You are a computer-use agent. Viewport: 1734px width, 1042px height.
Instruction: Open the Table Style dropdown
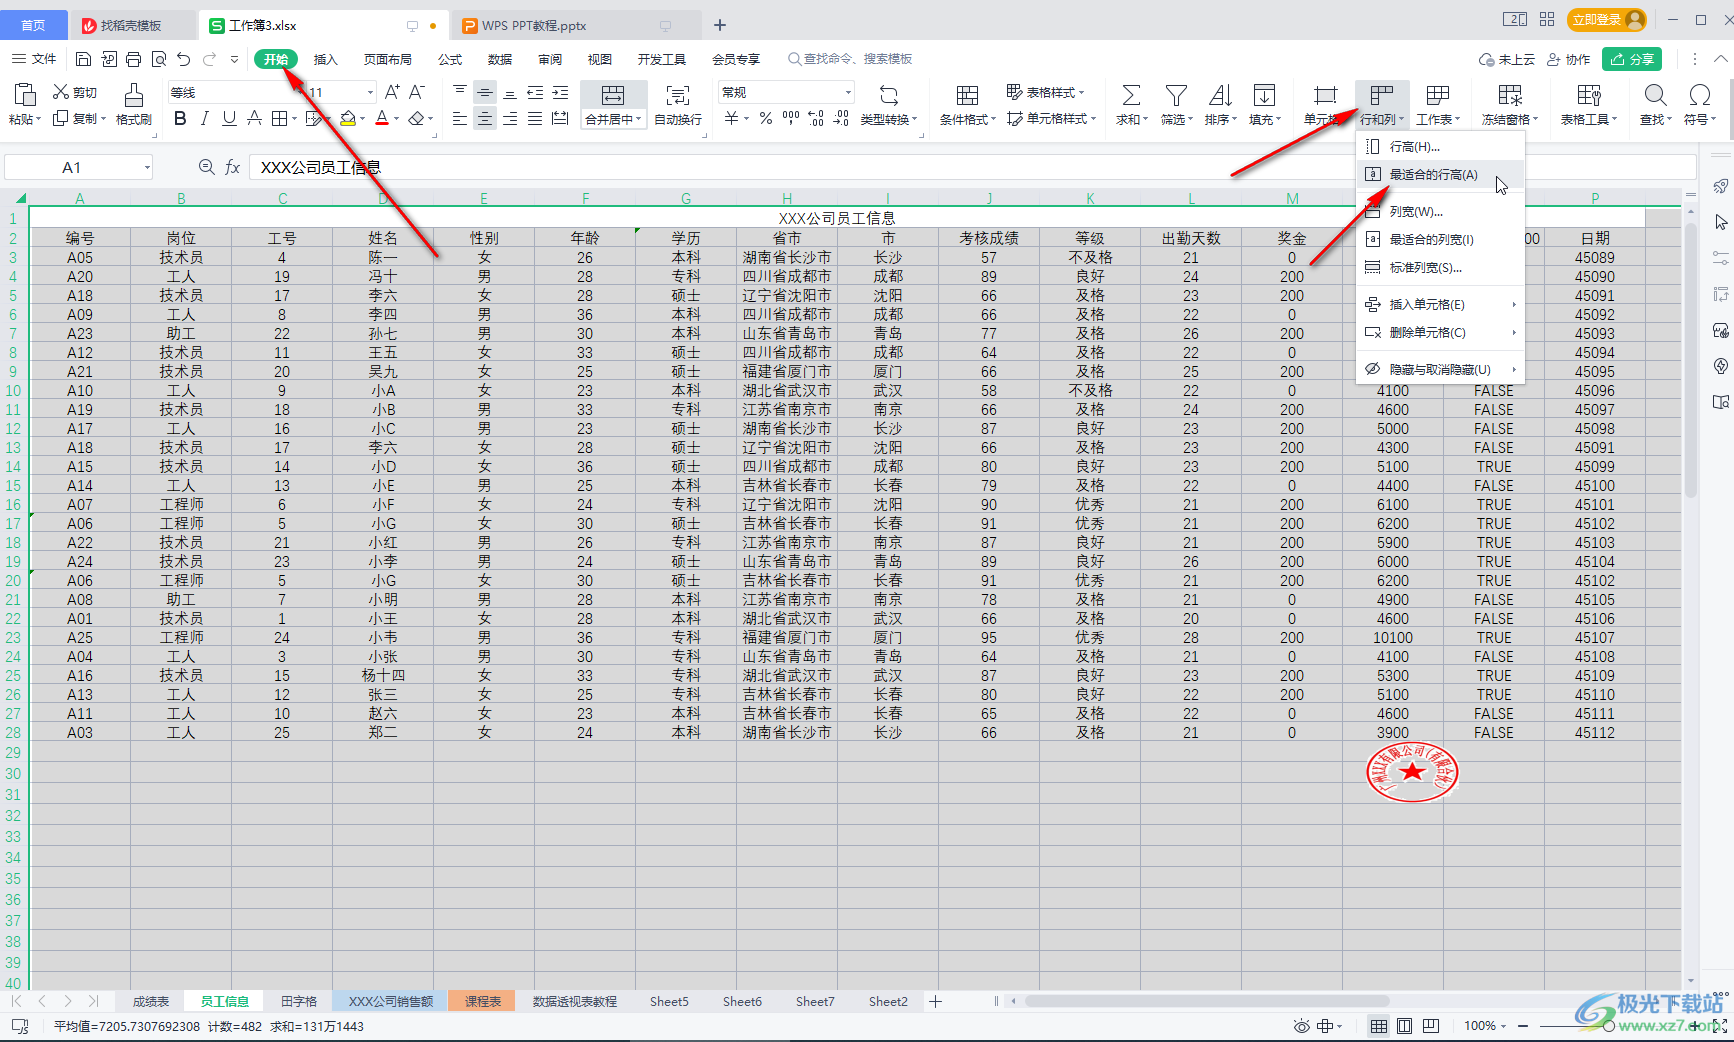tap(1045, 92)
